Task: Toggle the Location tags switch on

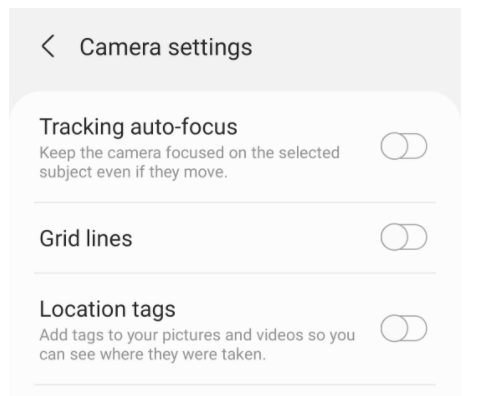Action: pyautogui.click(x=404, y=328)
